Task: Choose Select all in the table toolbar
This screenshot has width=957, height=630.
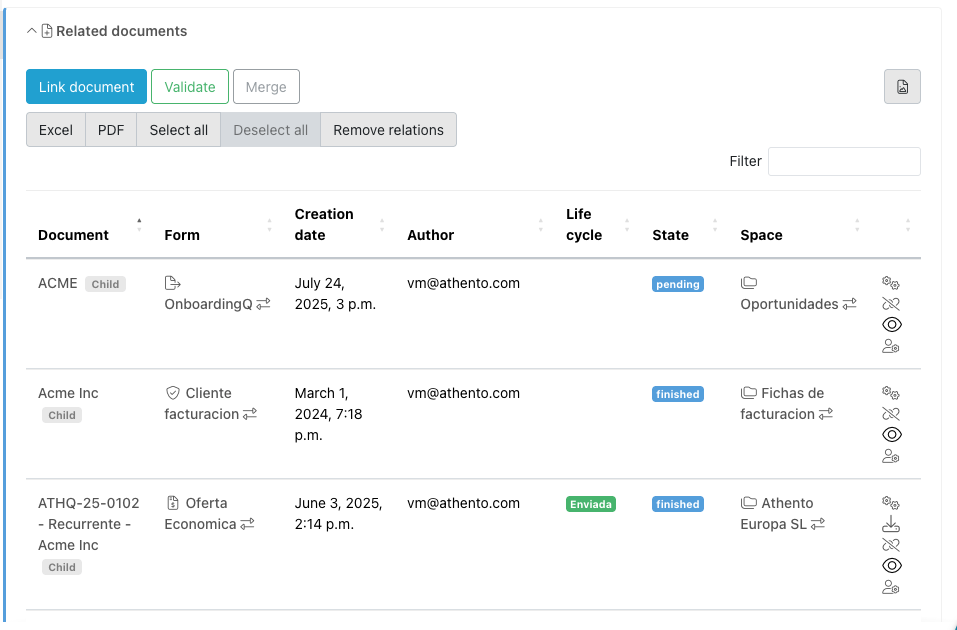Action: tap(179, 130)
